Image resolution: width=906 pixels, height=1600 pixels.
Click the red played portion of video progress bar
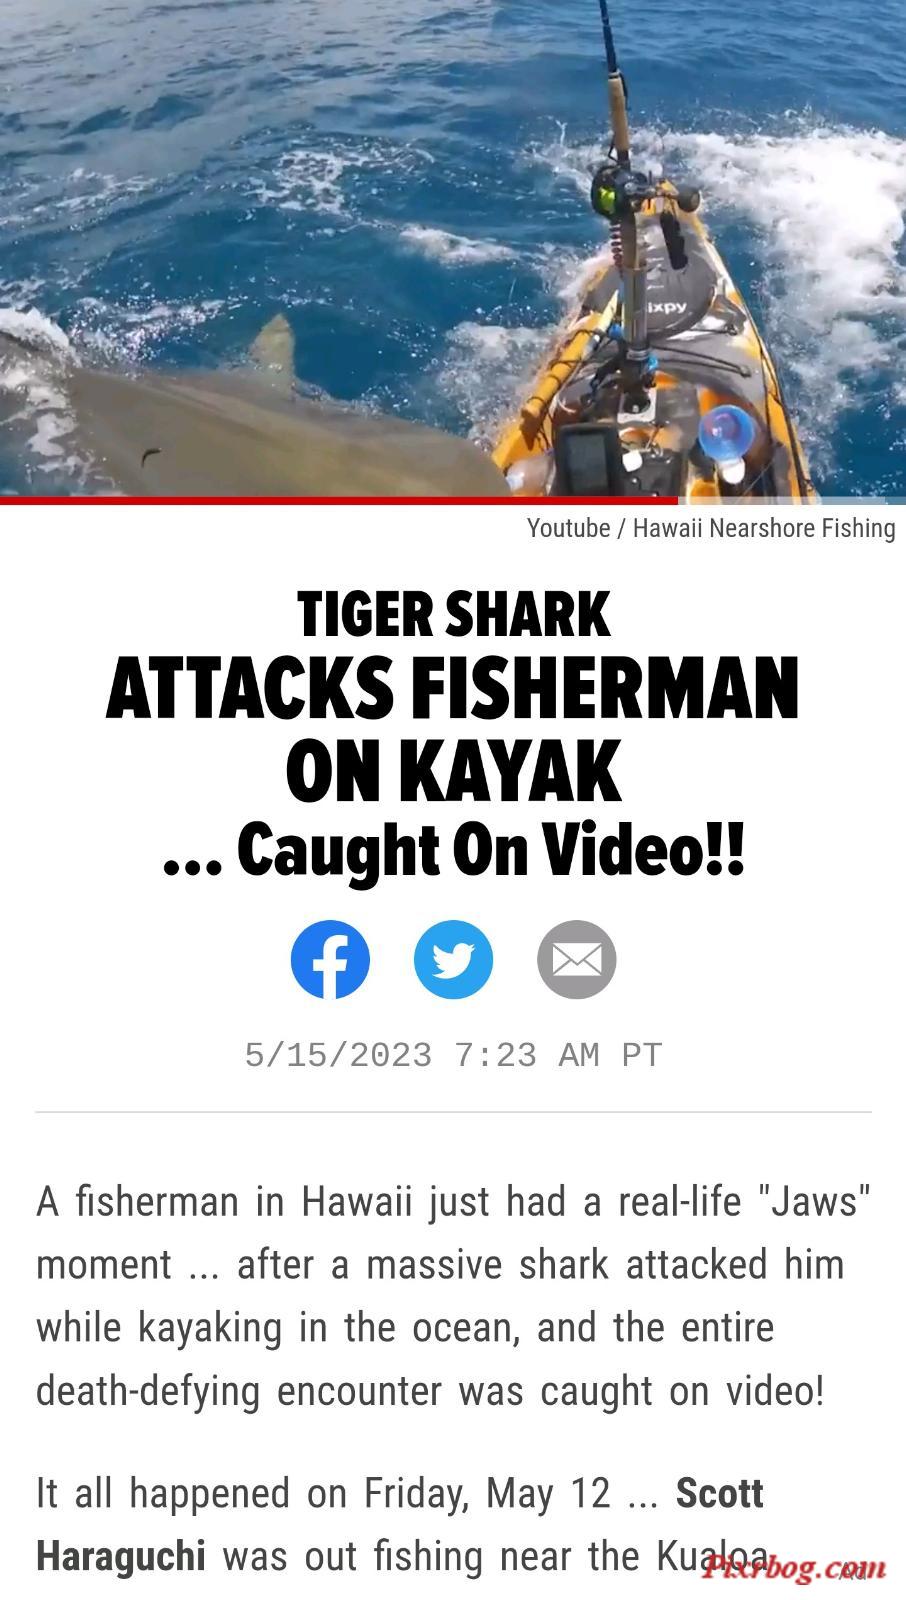pyautogui.click(x=339, y=500)
